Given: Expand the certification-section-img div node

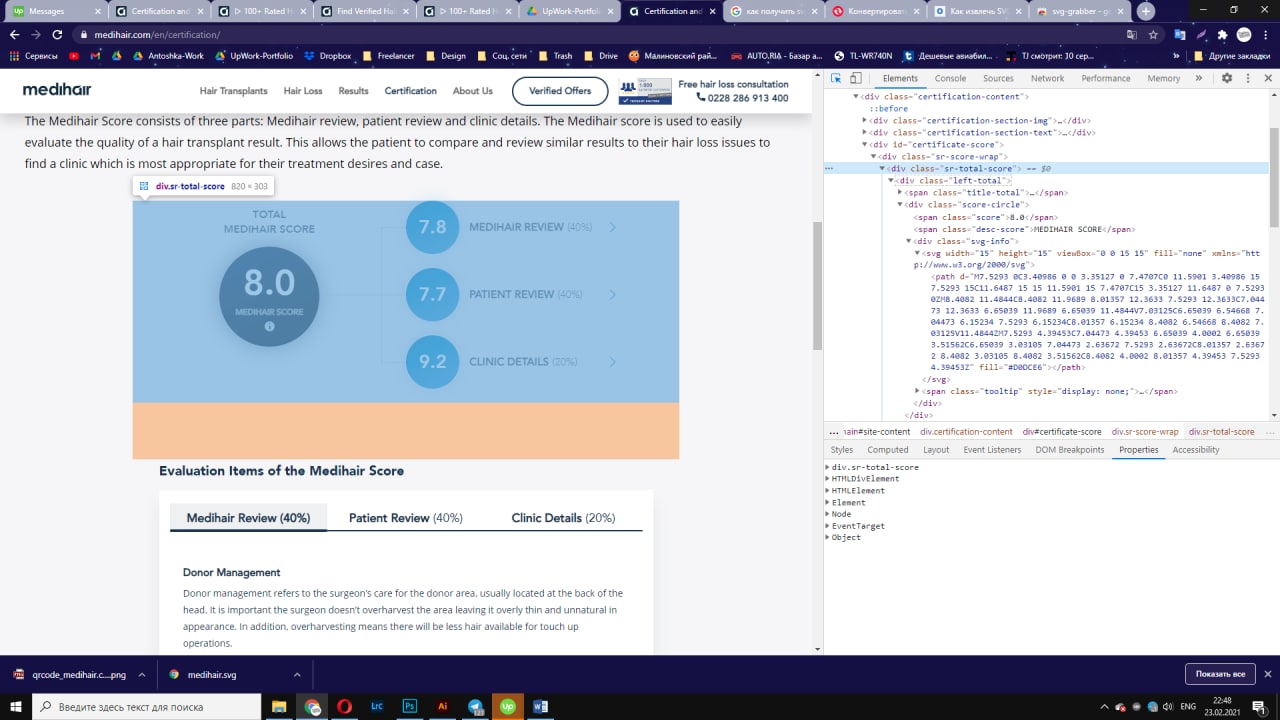Looking at the screenshot, I should (865, 120).
